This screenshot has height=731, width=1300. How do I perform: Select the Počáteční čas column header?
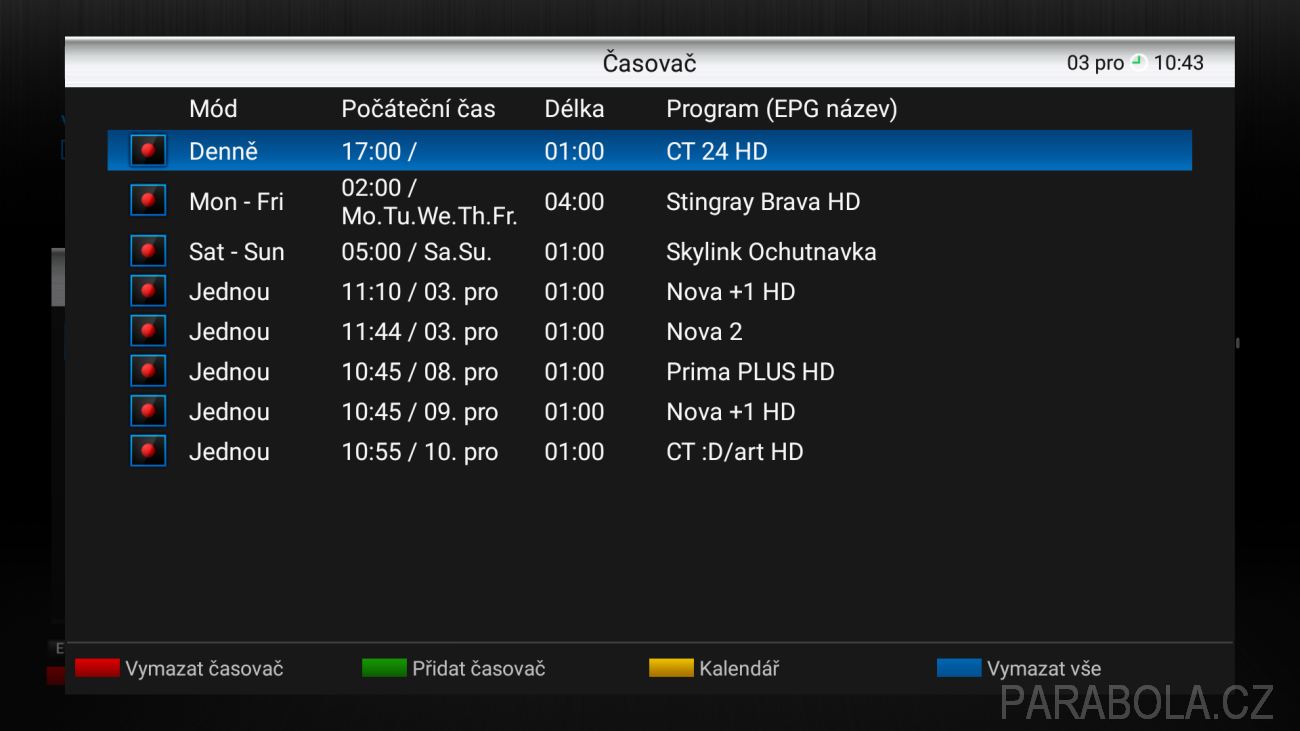point(418,109)
